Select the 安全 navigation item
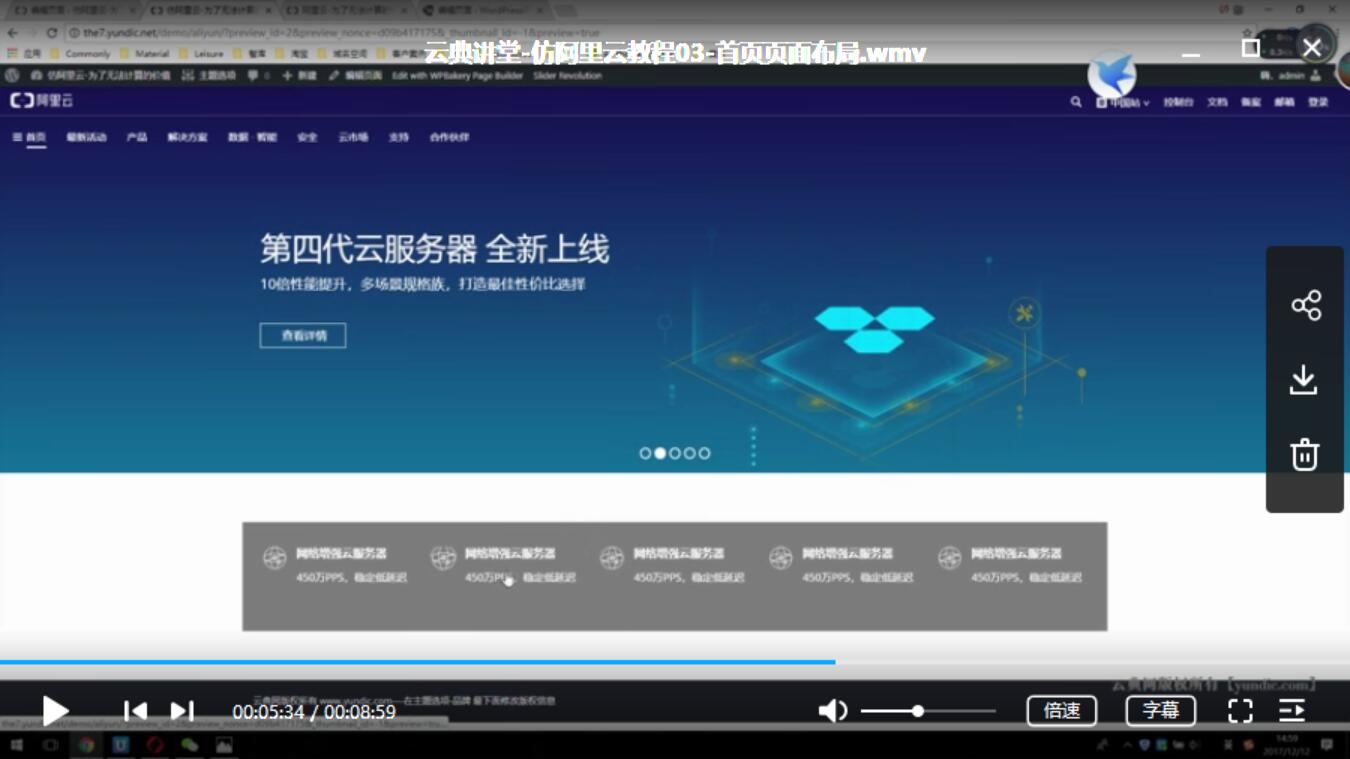This screenshot has width=1350, height=759. [307, 137]
